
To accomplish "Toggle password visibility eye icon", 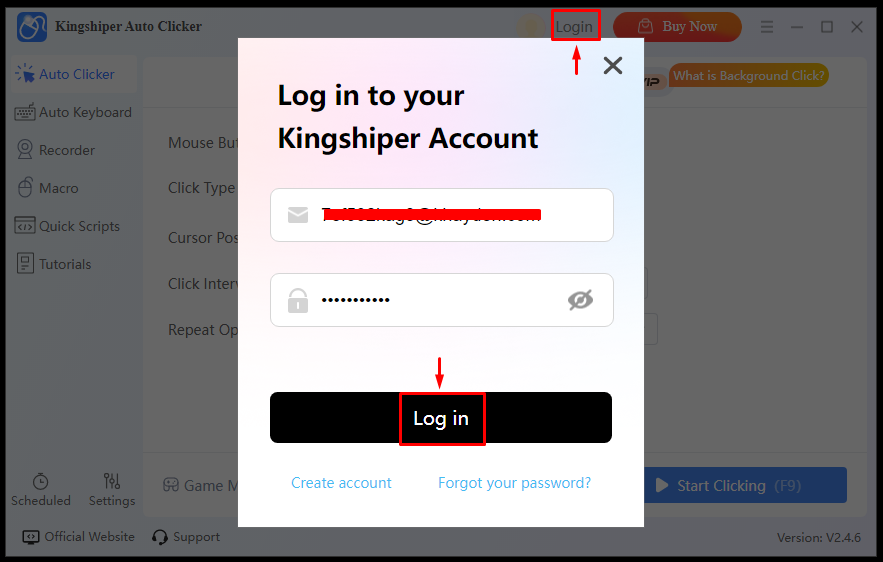I will [x=580, y=300].
